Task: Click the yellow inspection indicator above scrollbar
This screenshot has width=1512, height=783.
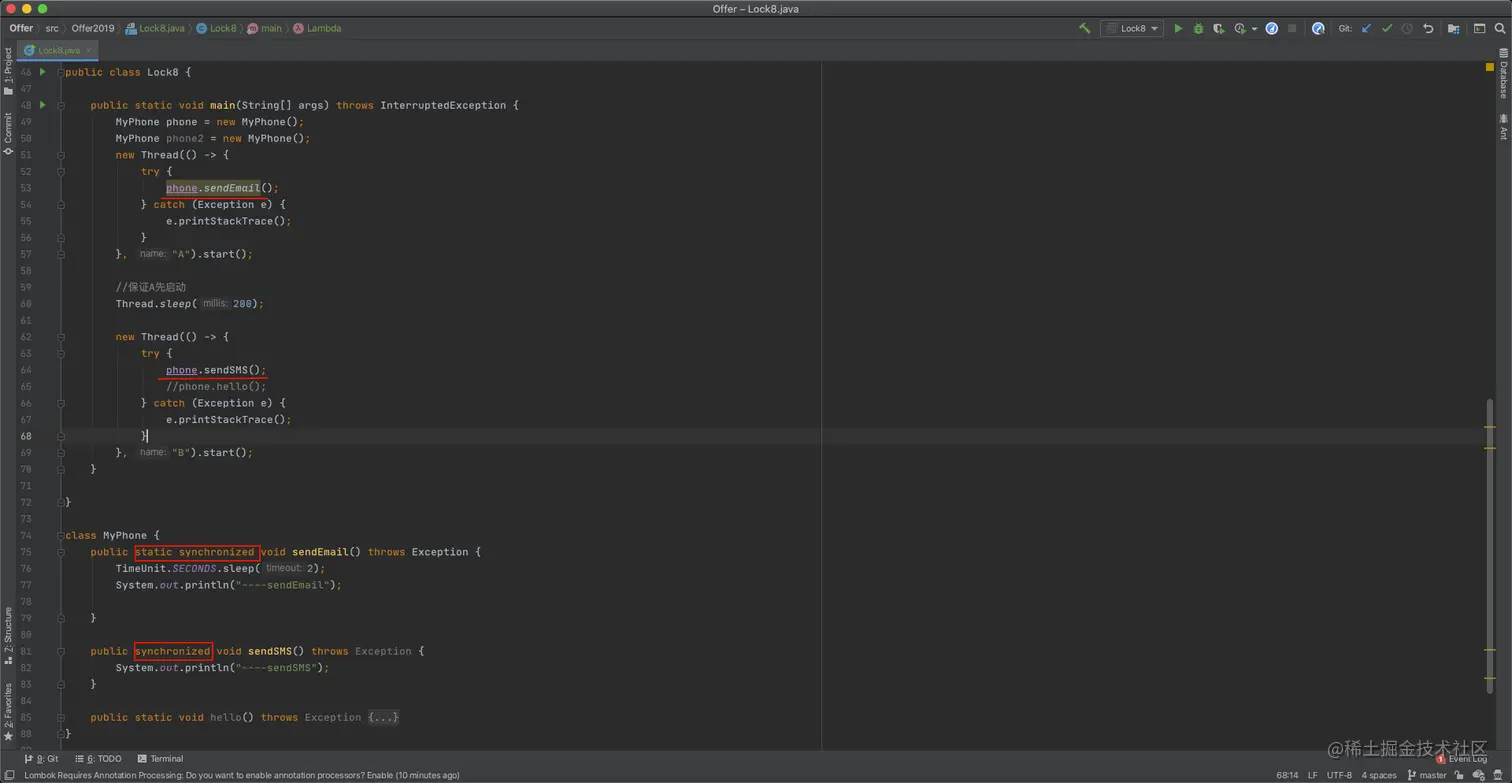Action: 1489,67
